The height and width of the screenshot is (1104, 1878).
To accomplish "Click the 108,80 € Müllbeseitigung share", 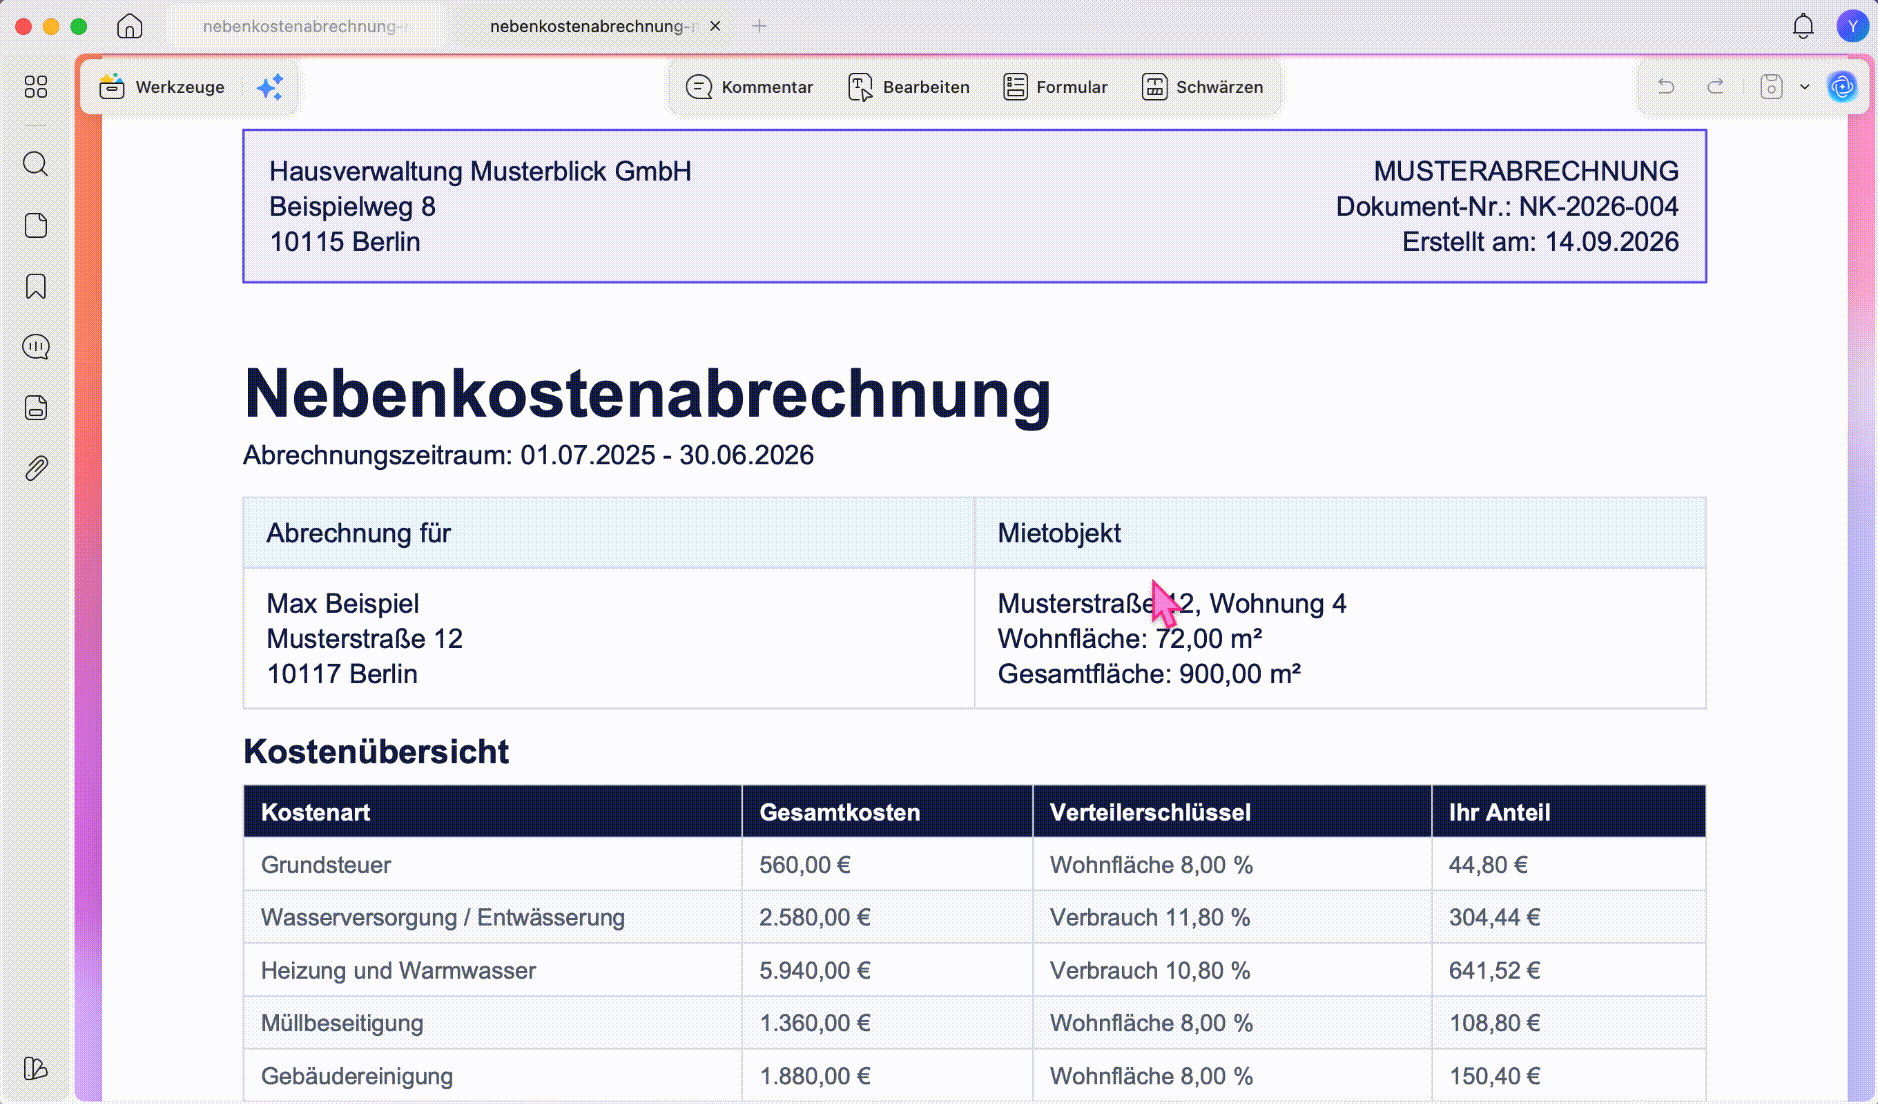I will tap(1495, 1023).
